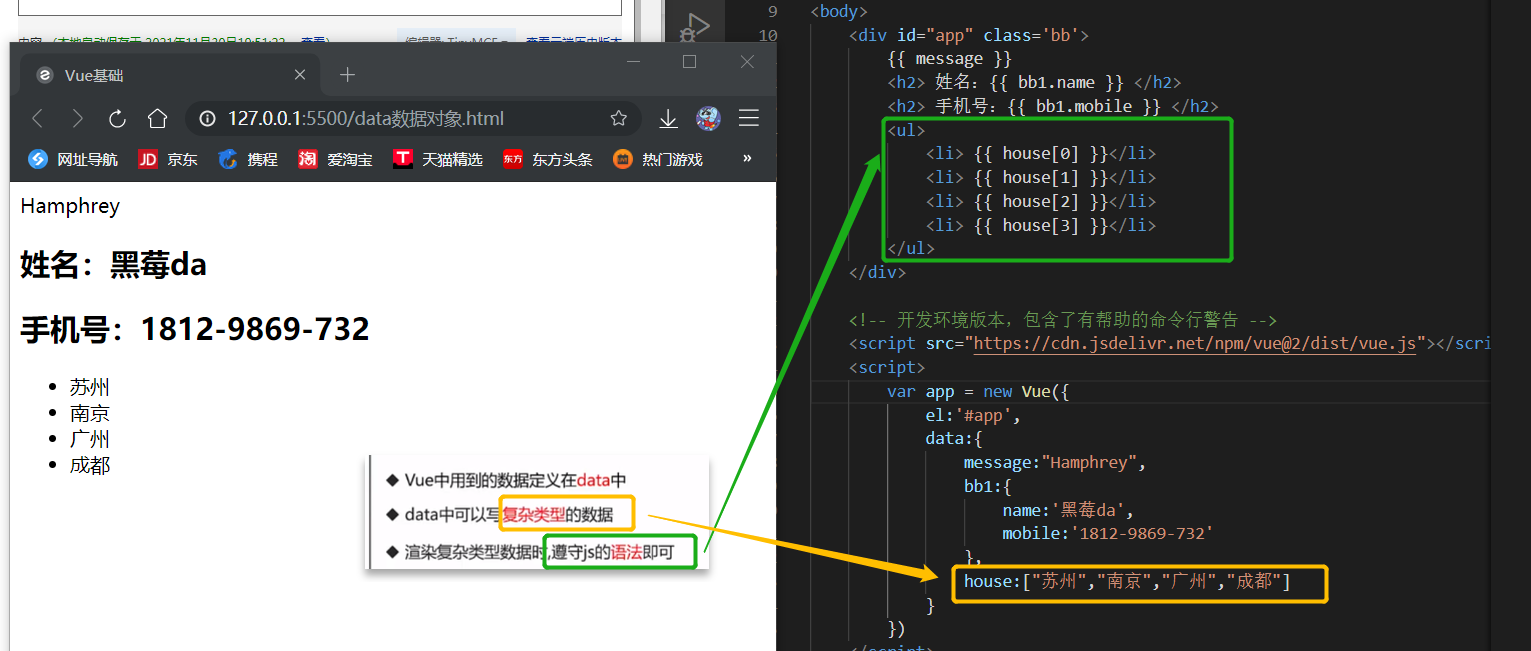Select the Vue基础 browser tab
Image resolution: width=1531 pixels, height=651 pixels.
pyautogui.click(x=170, y=75)
